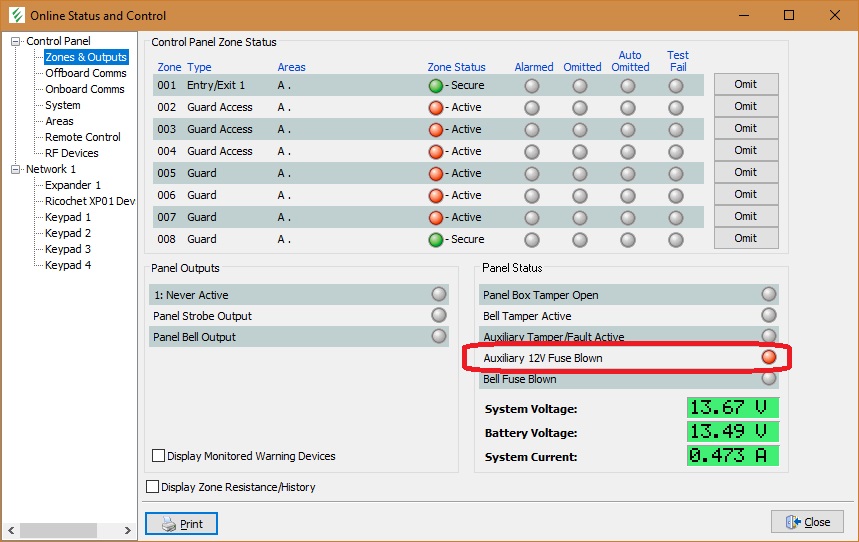Omit zone 005 Guard
The height and width of the screenshot is (542, 859).
pos(746,172)
